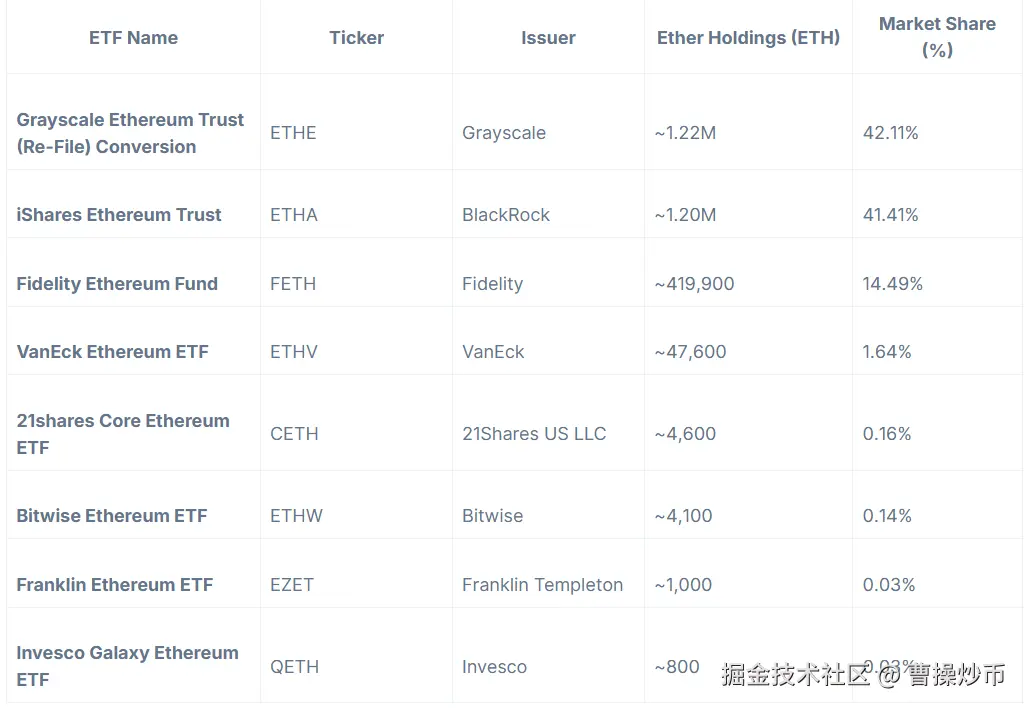Screen dimensions: 1027x709
Task: Click the BlackRock issuer cell
Action: 506,215
